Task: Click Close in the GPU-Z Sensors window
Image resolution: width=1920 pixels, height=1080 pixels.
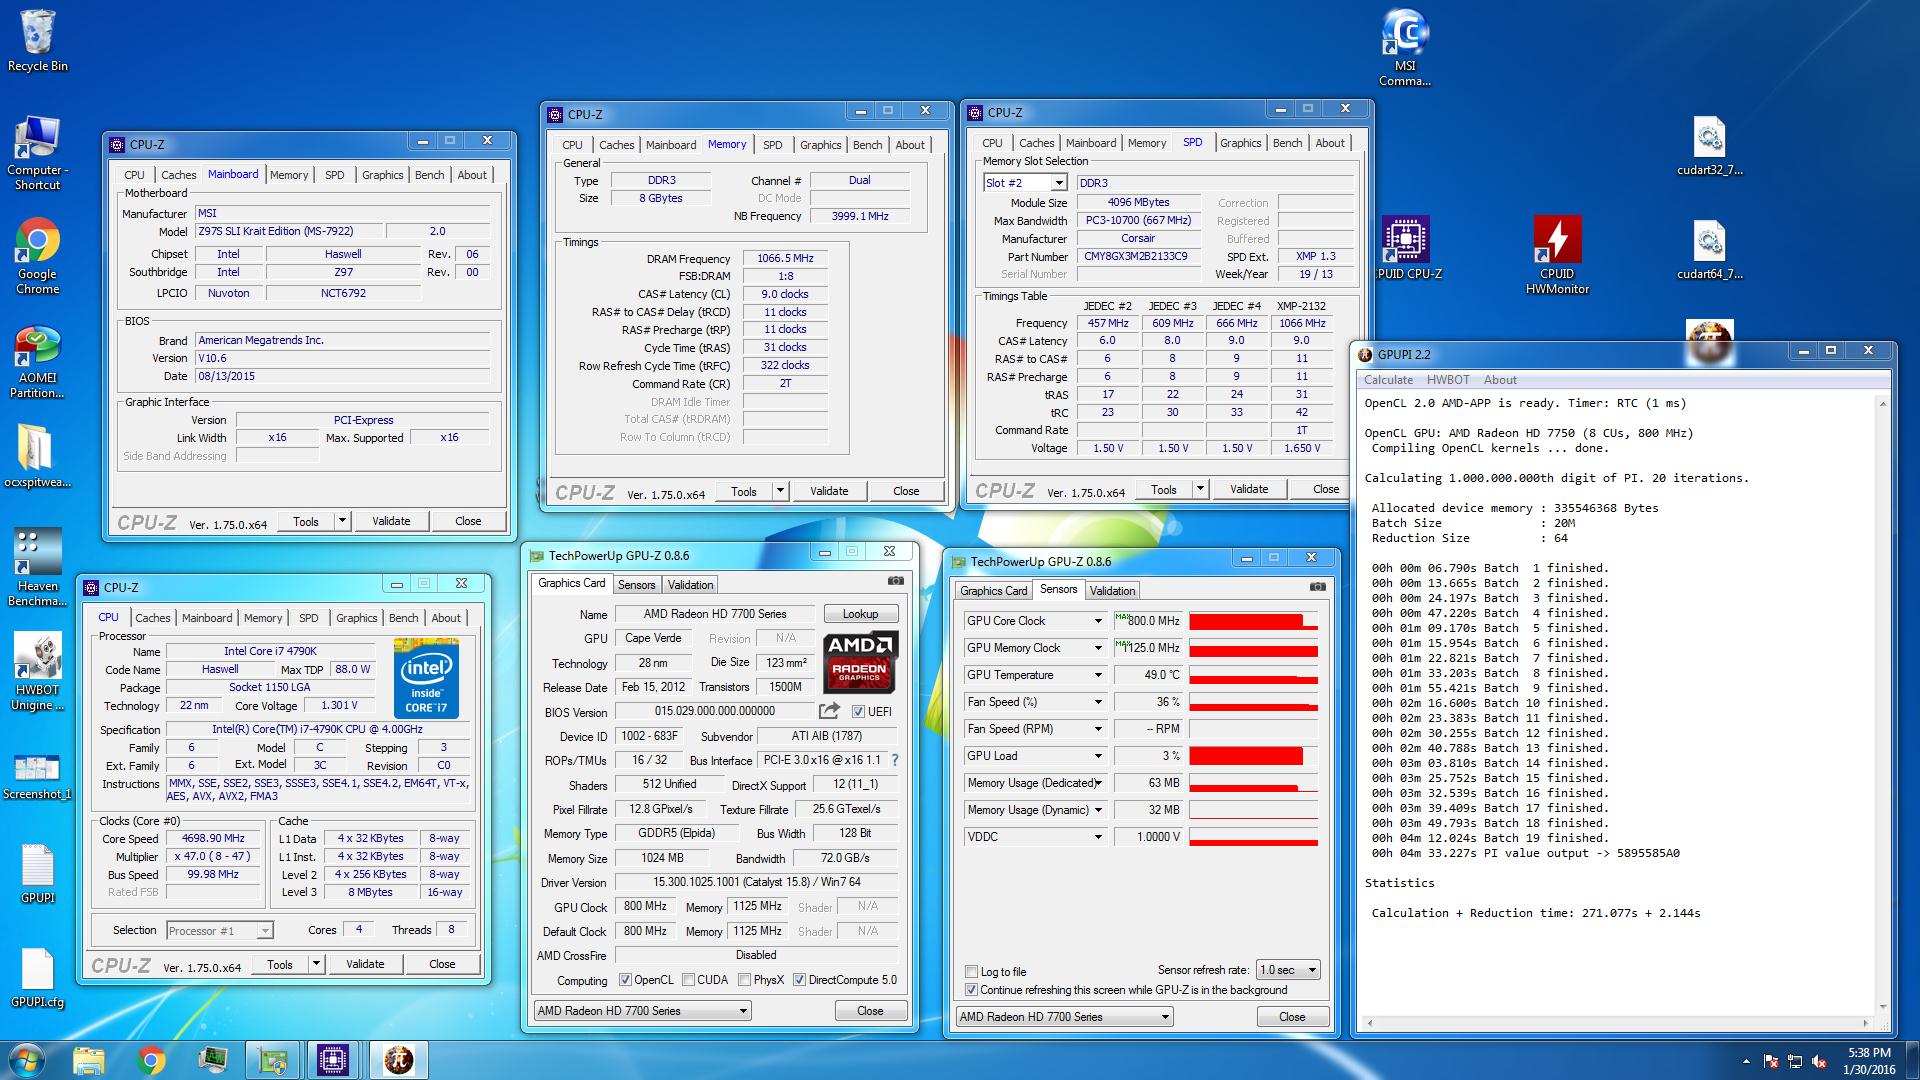Action: [1292, 1017]
